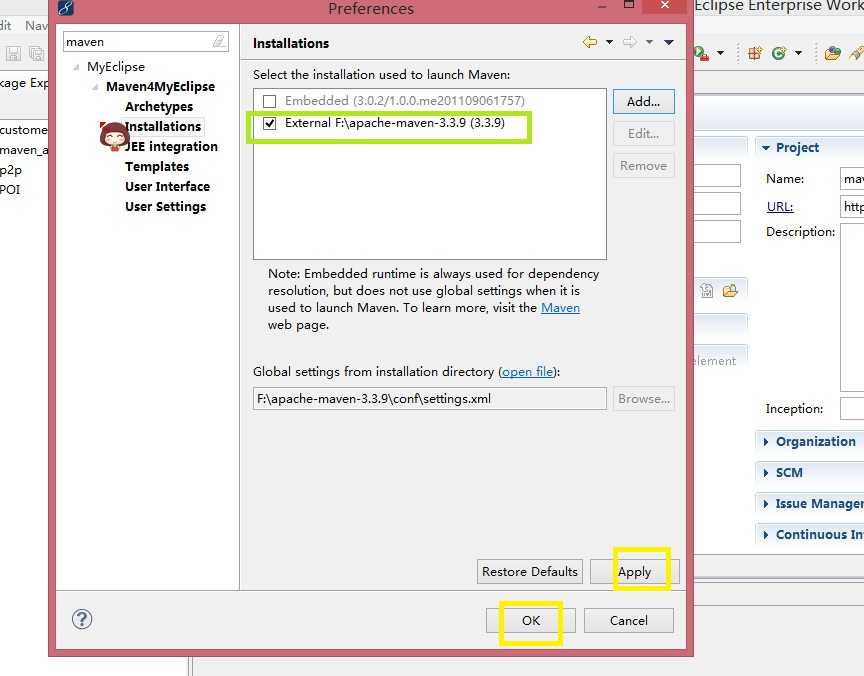The width and height of the screenshot is (864, 676).
Task: Collapse the MyEclipse tree node
Action: pos(76,67)
